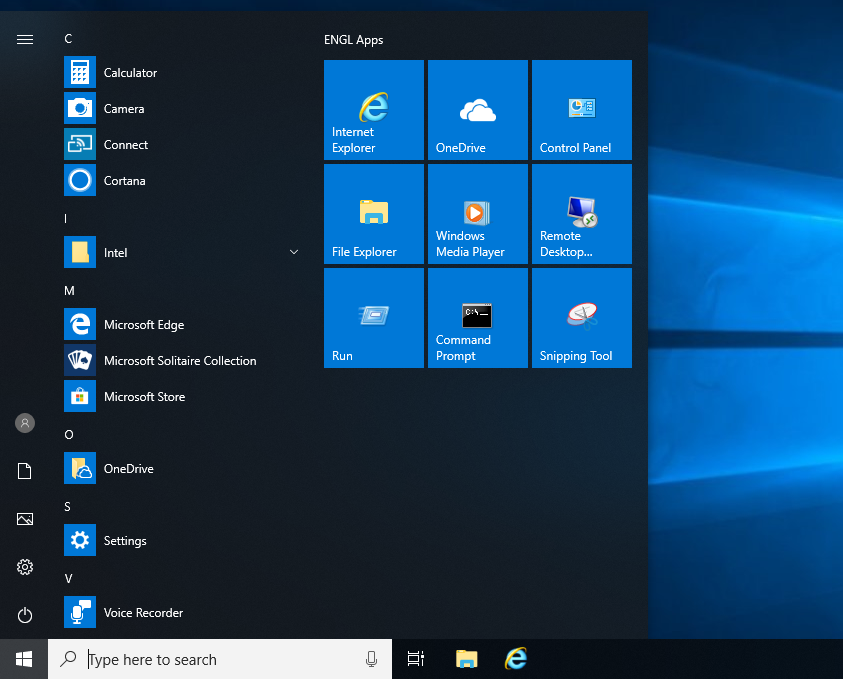Open the Control Panel tile
Screen dimensions: 843x679
582,110
